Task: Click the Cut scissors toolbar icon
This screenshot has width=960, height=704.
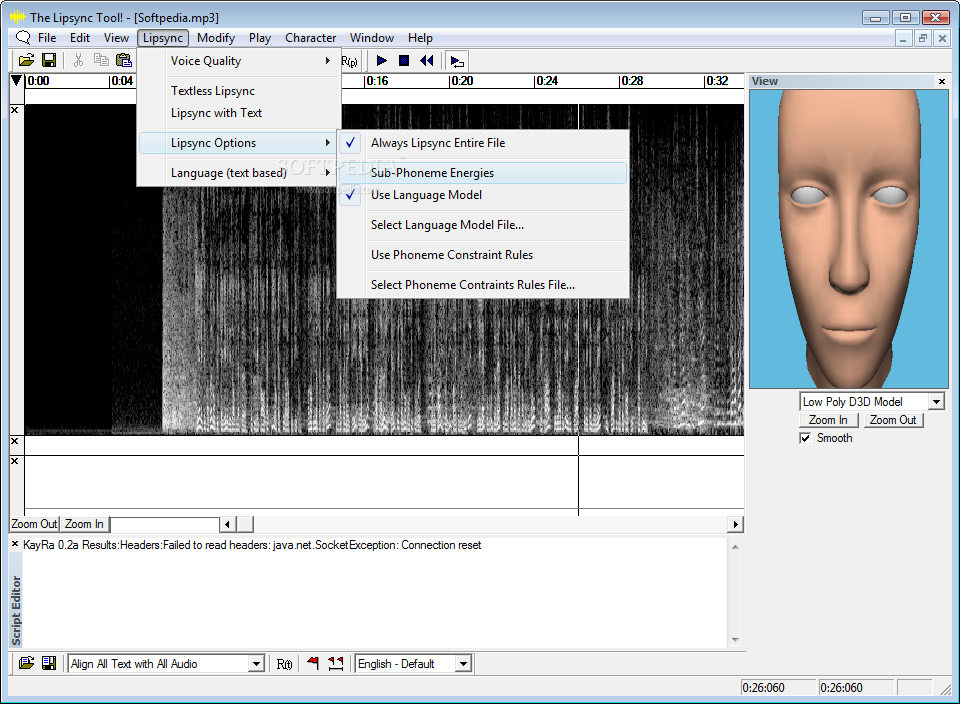Action: coord(78,60)
